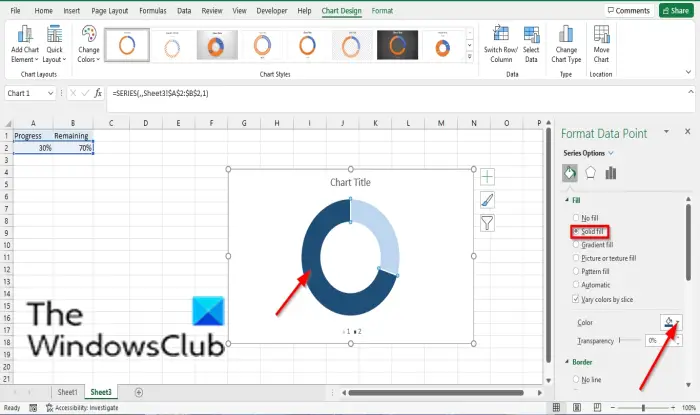Viewport: 700px width, 415px height.
Task: Click the Transparency percentage field
Action: click(x=660, y=340)
